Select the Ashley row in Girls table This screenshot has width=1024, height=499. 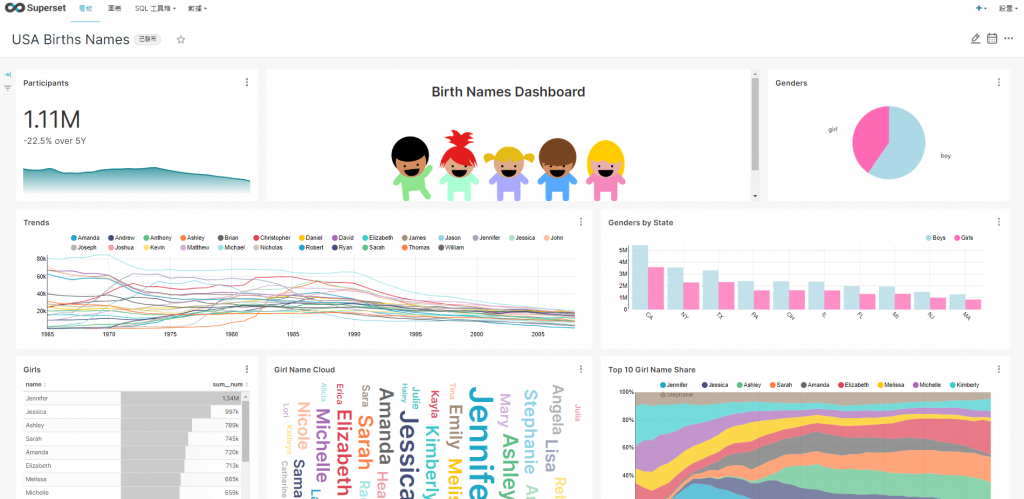pyautogui.click(x=133, y=425)
